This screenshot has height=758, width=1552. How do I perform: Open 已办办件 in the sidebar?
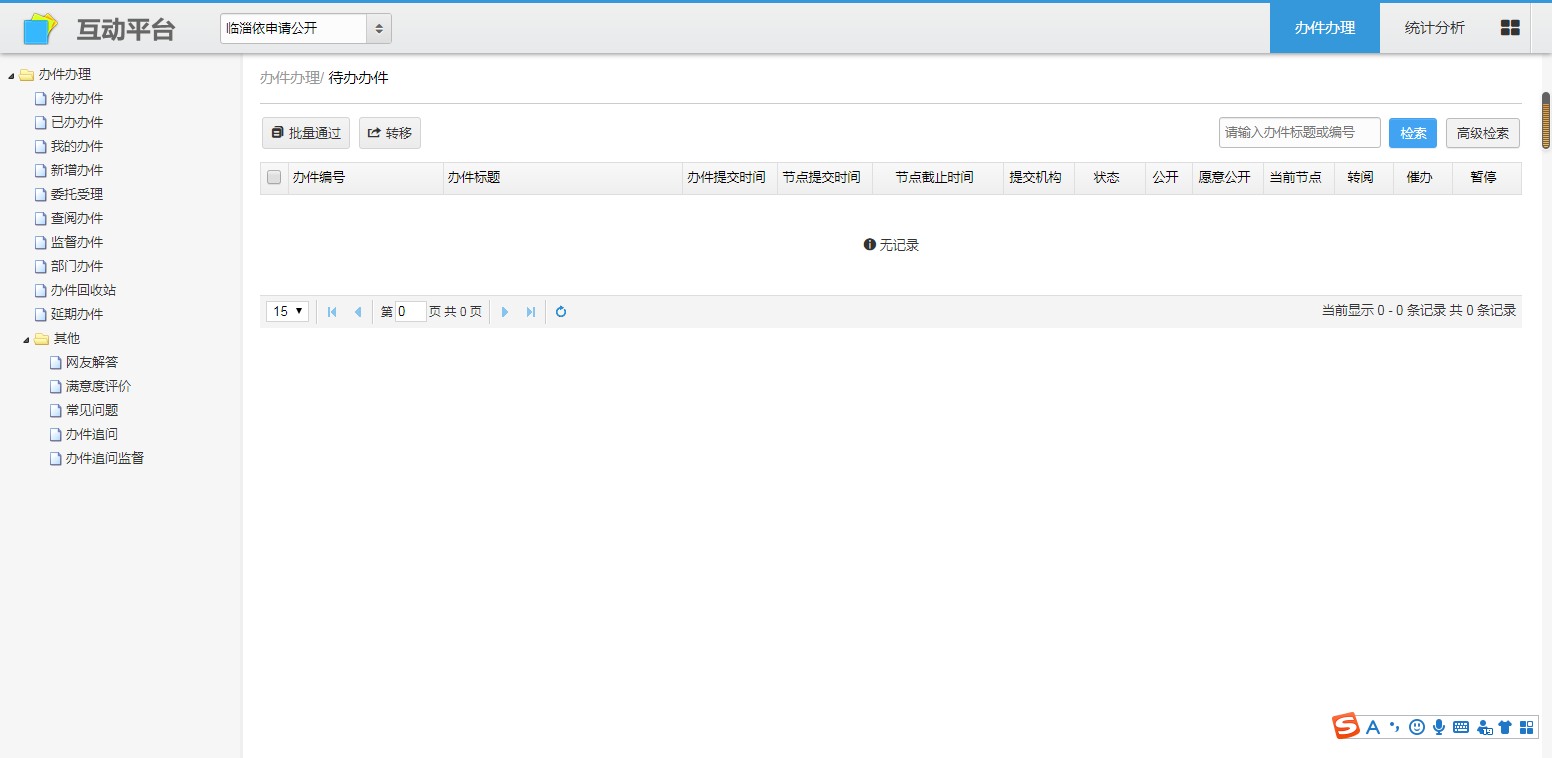coord(77,122)
